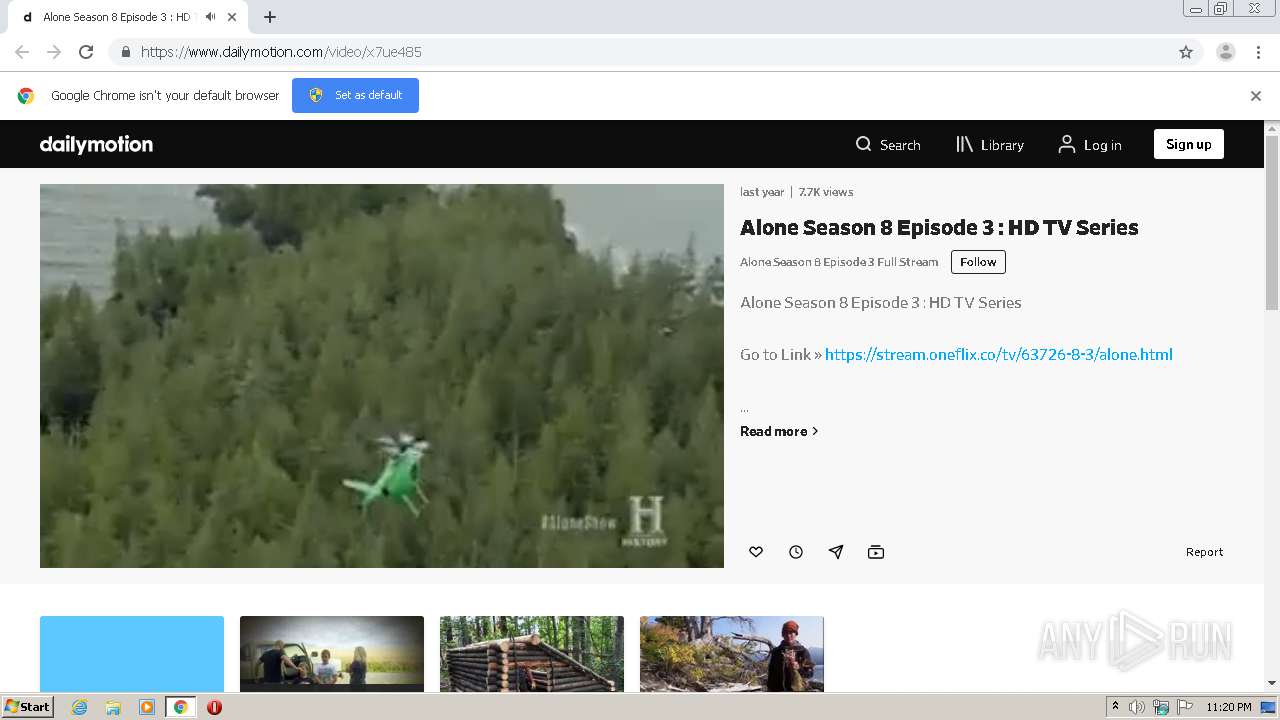The width and height of the screenshot is (1280, 720).
Task: Mute the tab via speaker icon
Action: tap(210, 17)
